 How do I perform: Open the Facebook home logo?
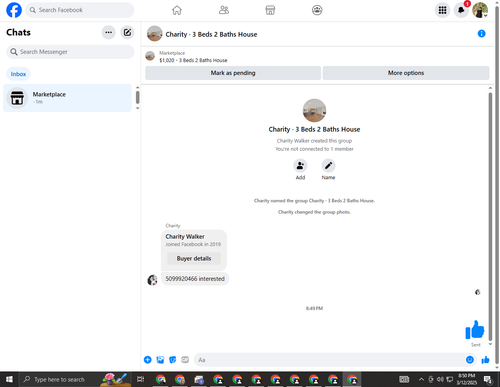coord(14,10)
